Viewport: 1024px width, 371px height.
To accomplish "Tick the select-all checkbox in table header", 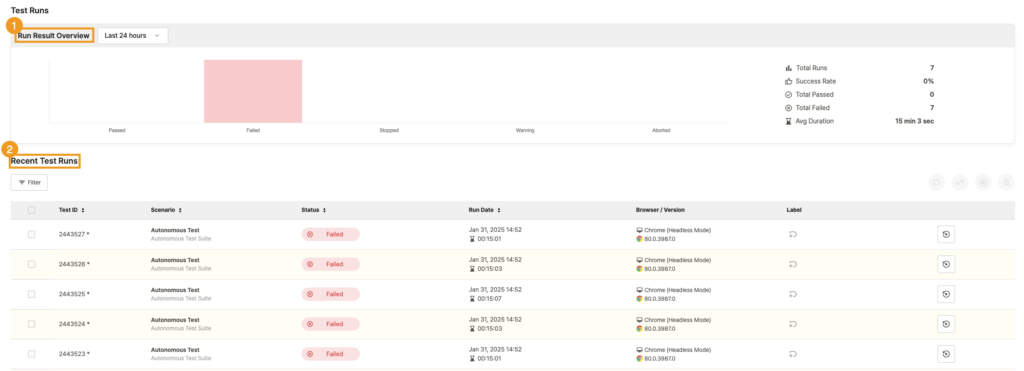I will pos(31,210).
